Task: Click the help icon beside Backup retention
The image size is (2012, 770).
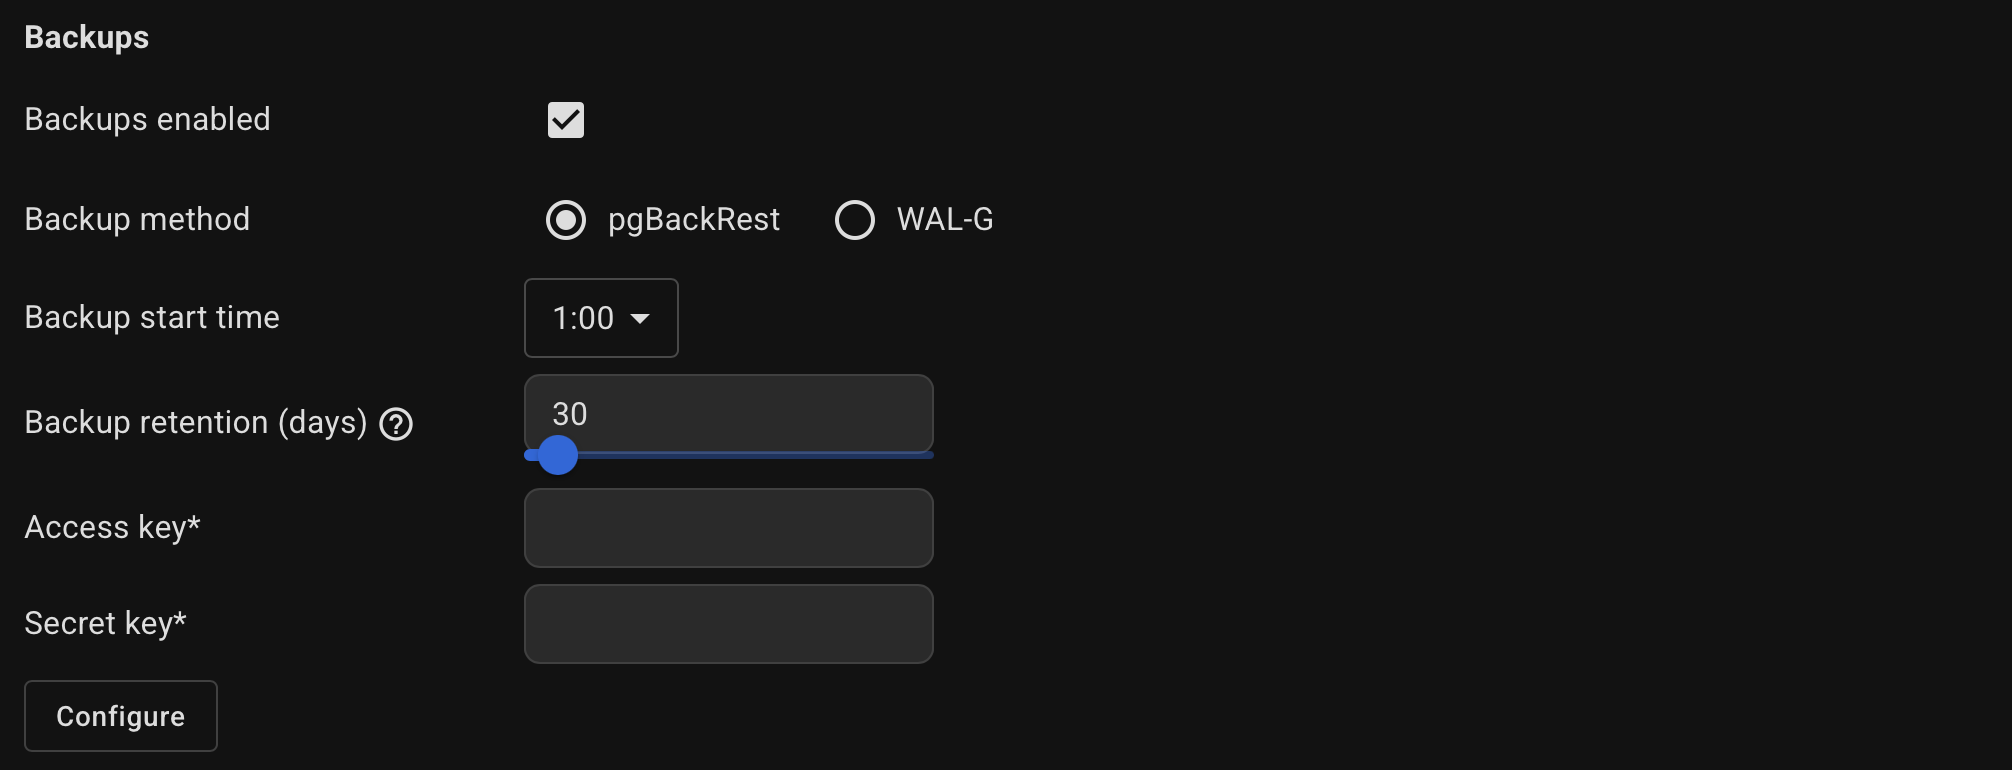Action: click(396, 424)
